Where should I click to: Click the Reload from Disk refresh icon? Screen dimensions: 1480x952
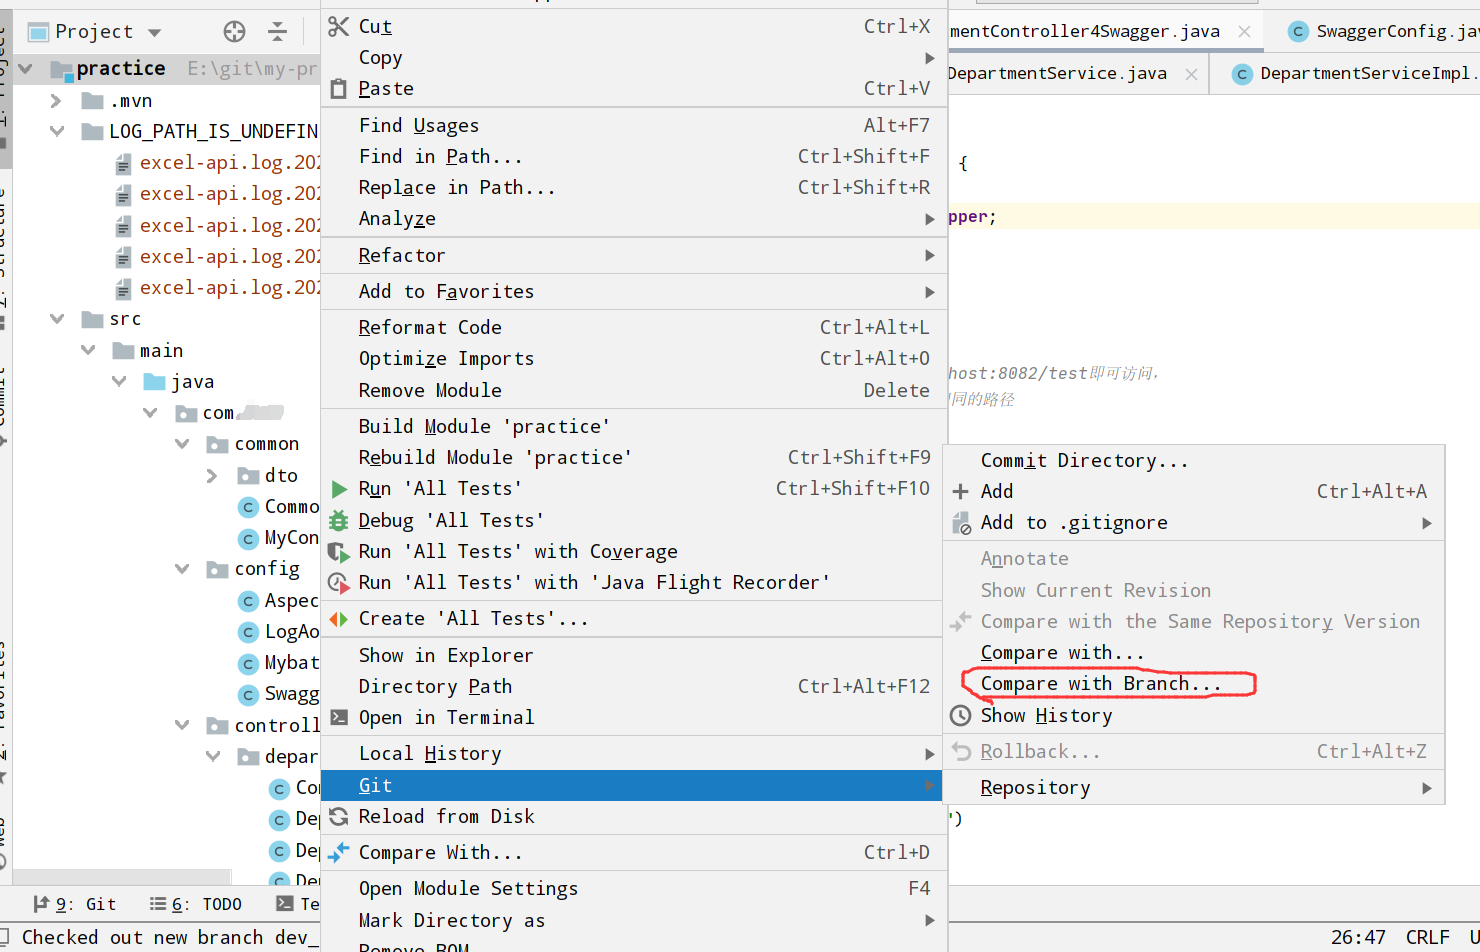click(339, 816)
